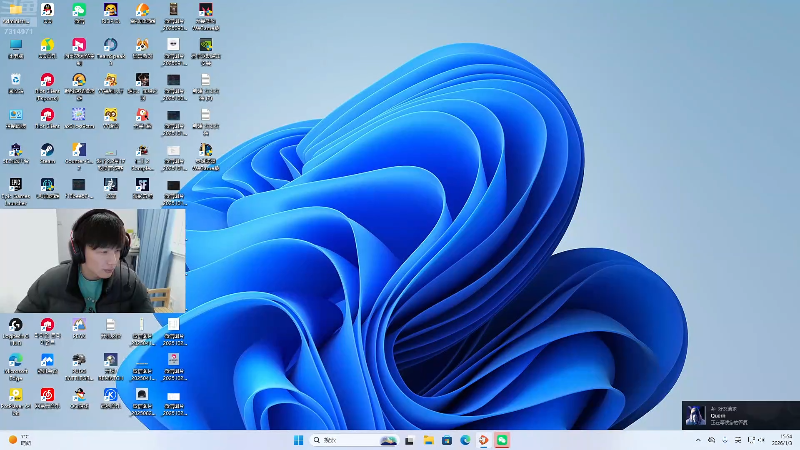Open the weather widget on the taskbar
This screenshot has height=450, width=800.
point(20,440)
